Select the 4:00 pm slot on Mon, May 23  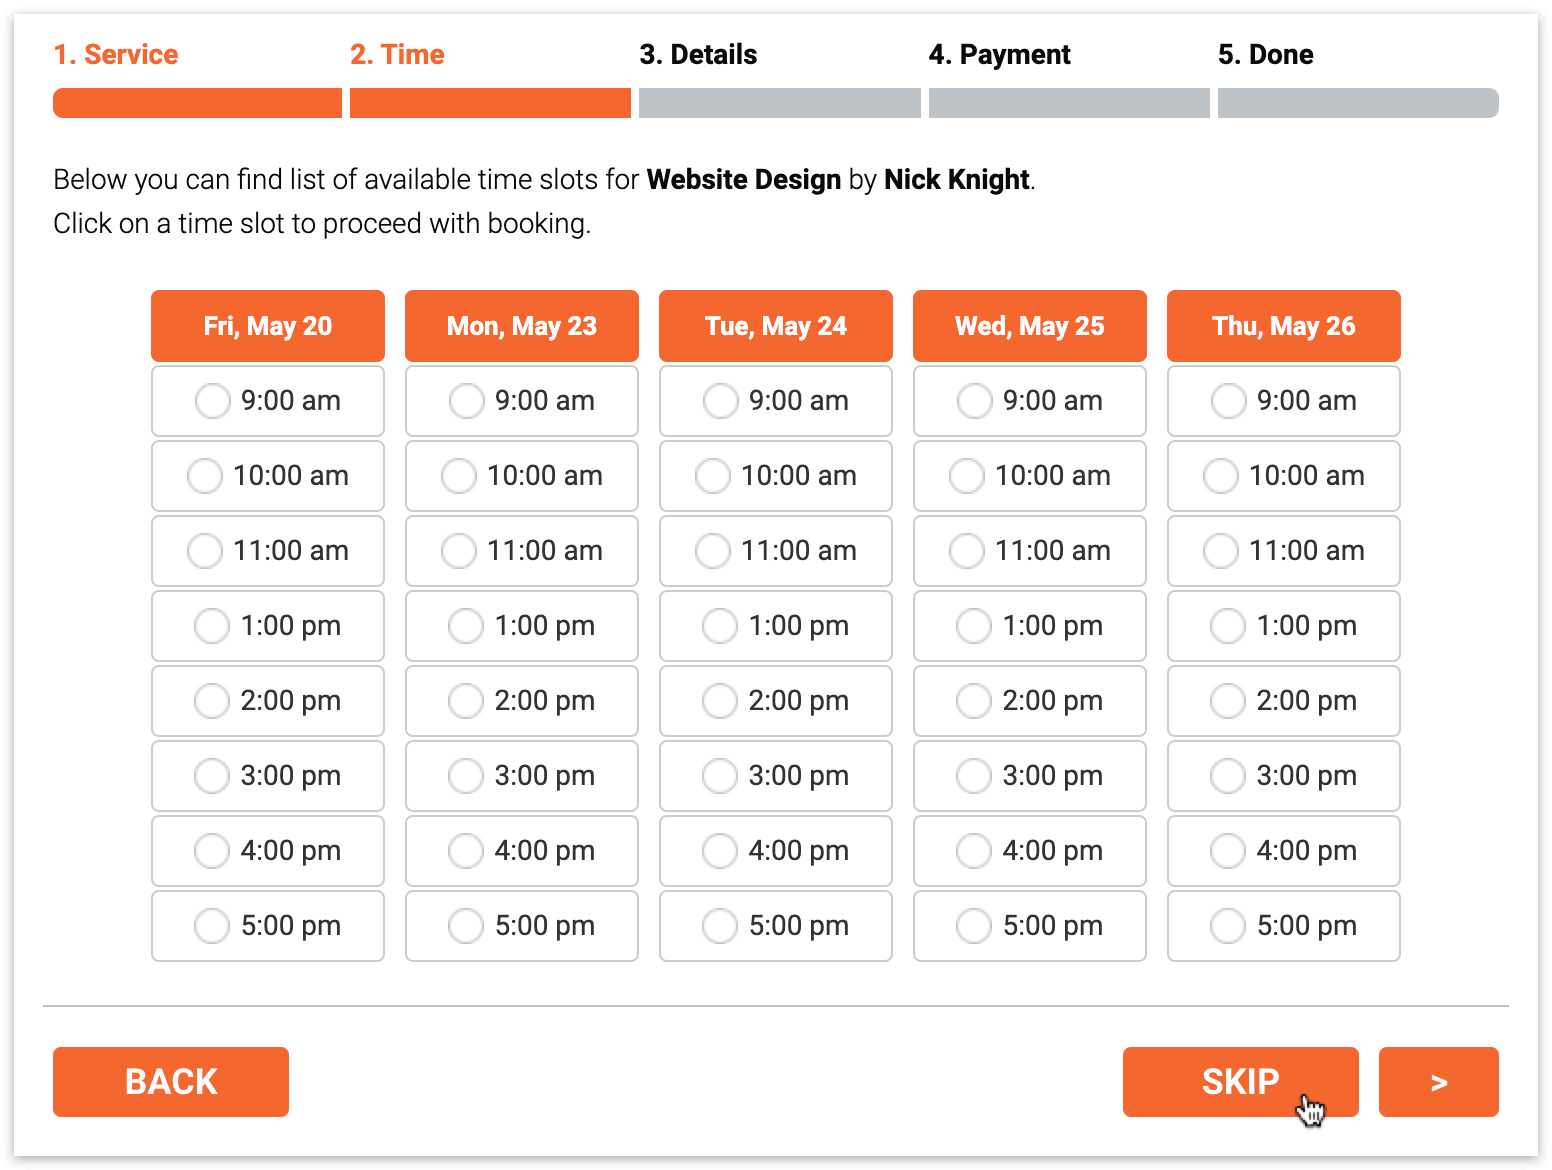[x=521, y=851]
